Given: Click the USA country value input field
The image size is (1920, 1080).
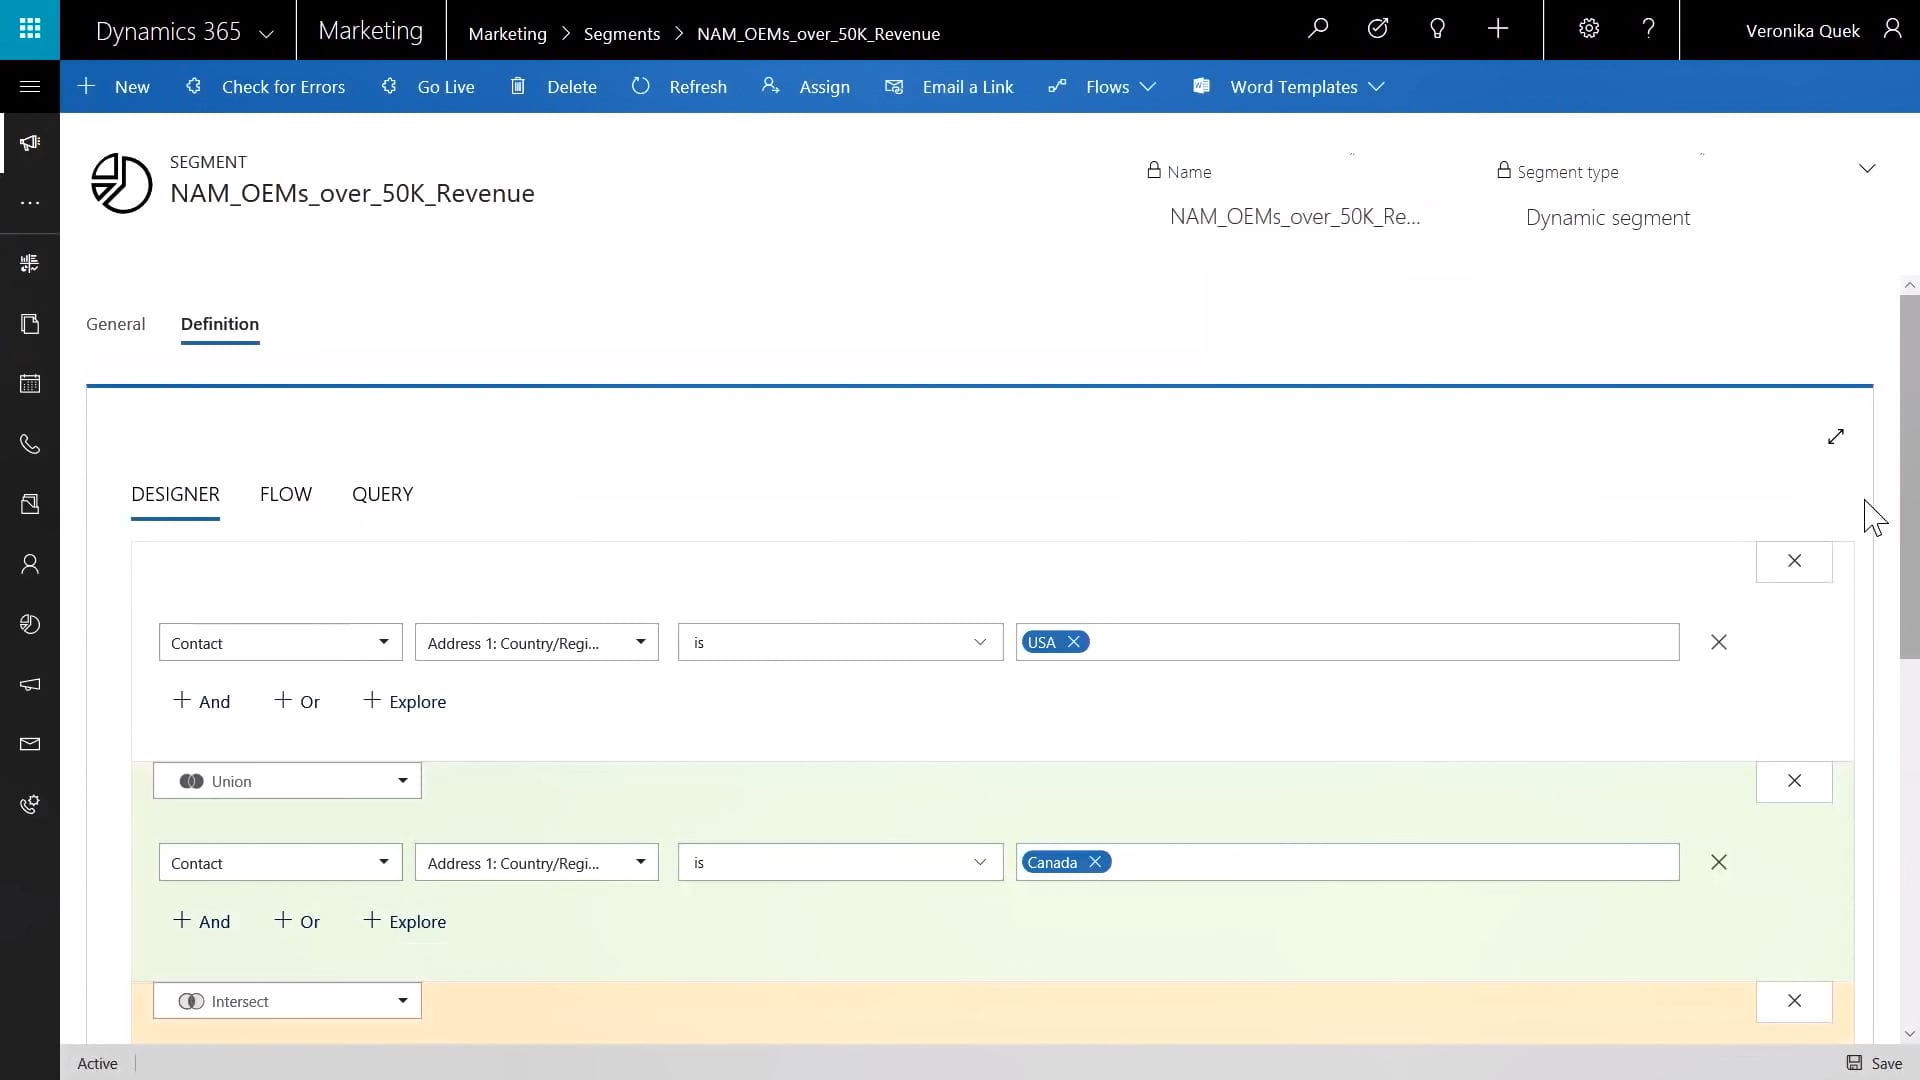Looking at the screenshot, I should [x=1380, y=642].
